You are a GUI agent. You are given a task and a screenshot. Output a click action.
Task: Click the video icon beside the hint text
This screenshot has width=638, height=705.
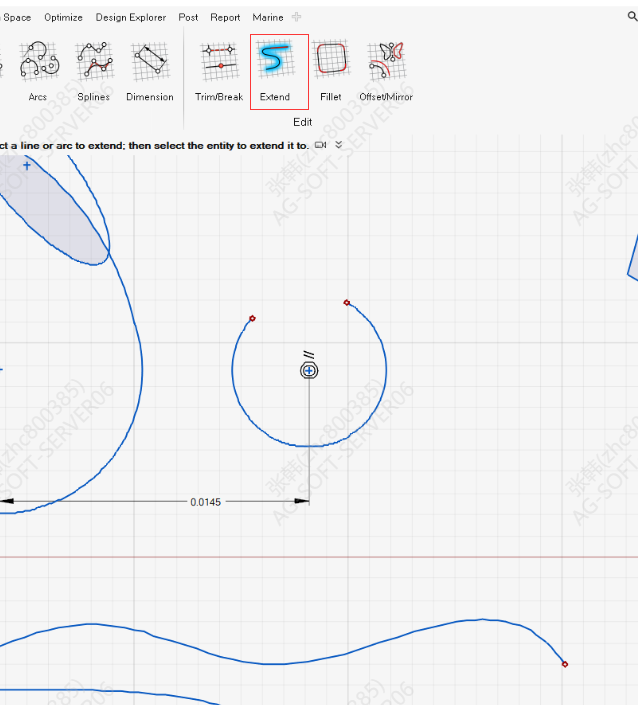pos(321,145)
